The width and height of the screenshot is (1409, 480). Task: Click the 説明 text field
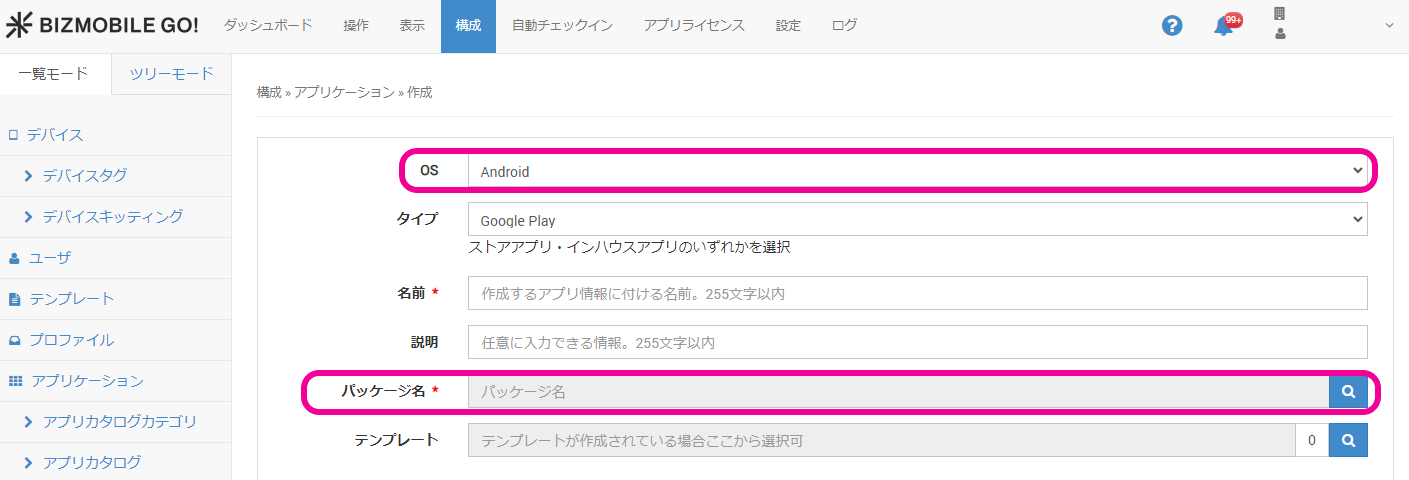click(917, 342)
